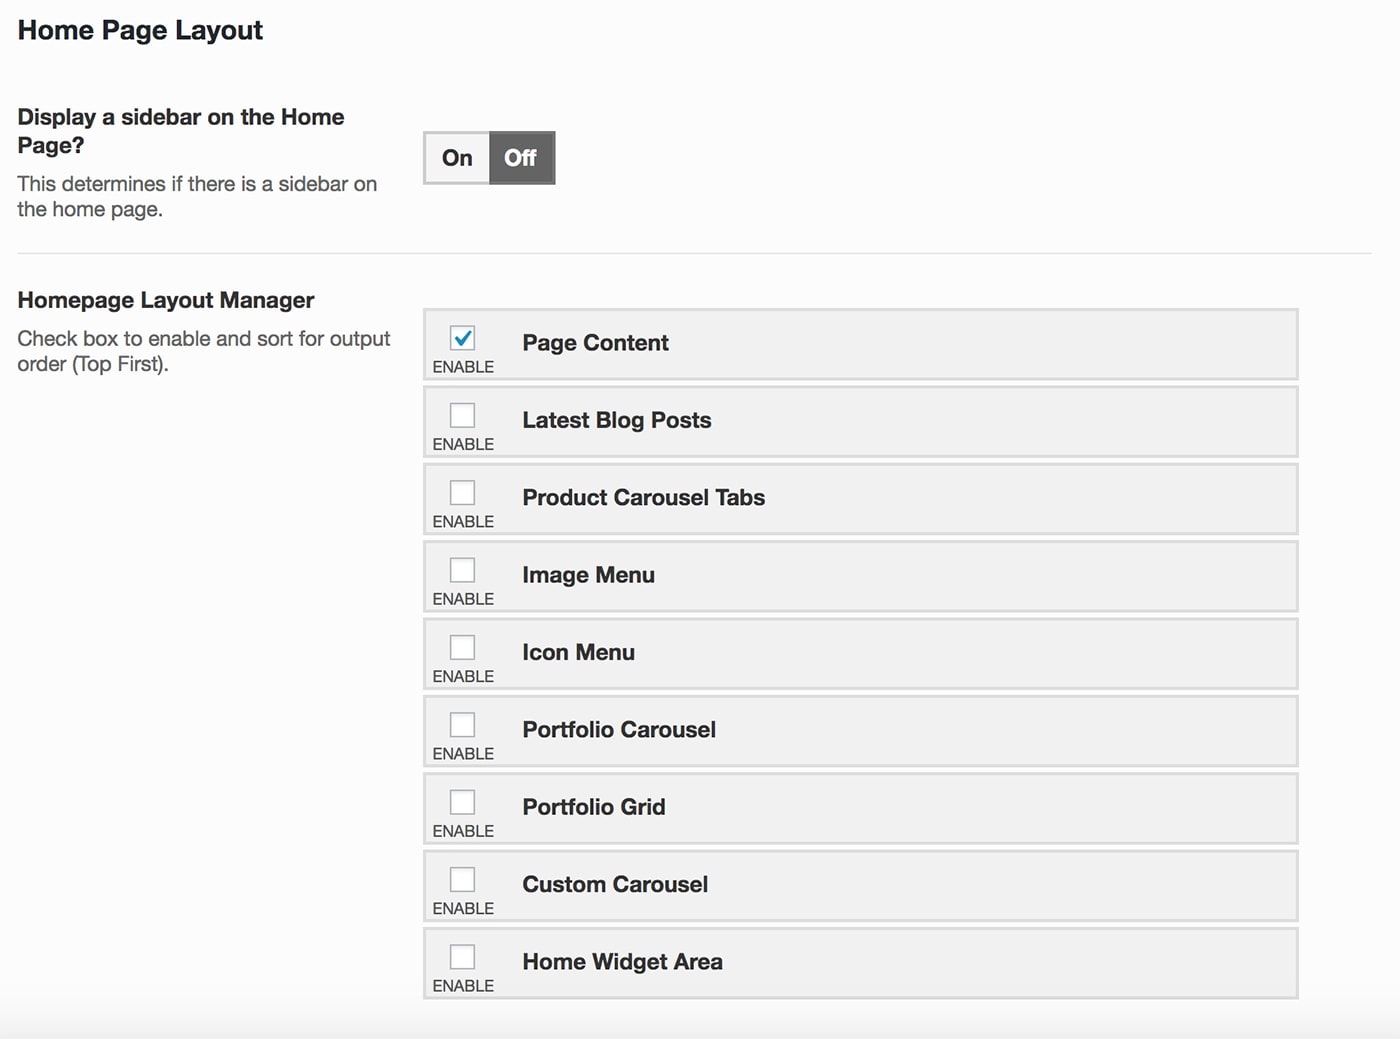Enable the Latest Blog Posts checkbox
The height and width of the screenshot is (1039, 1400).
click(x=462, y=415)
